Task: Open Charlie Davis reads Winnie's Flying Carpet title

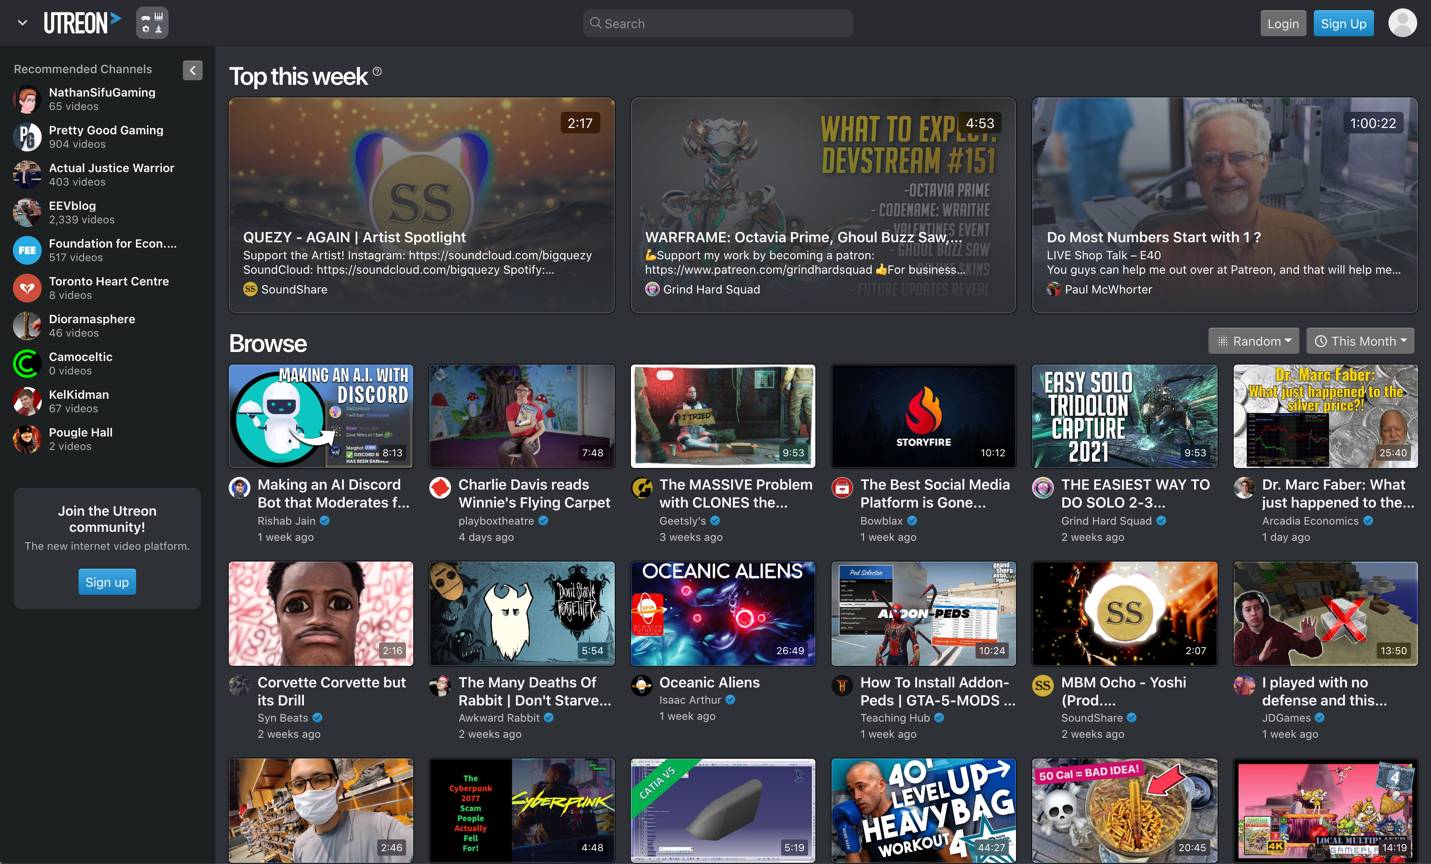Action: tap(534, 494)
